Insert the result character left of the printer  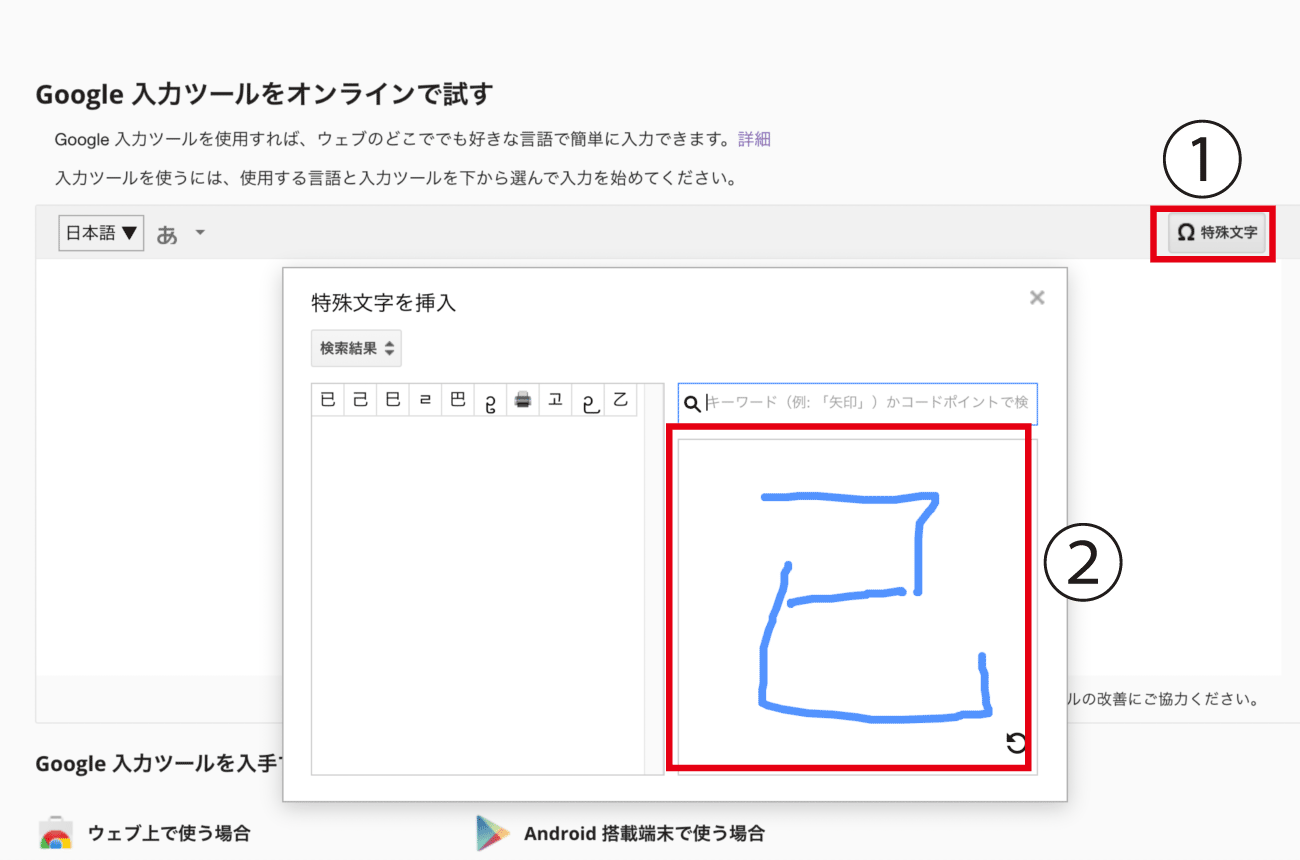pos(490,400)
